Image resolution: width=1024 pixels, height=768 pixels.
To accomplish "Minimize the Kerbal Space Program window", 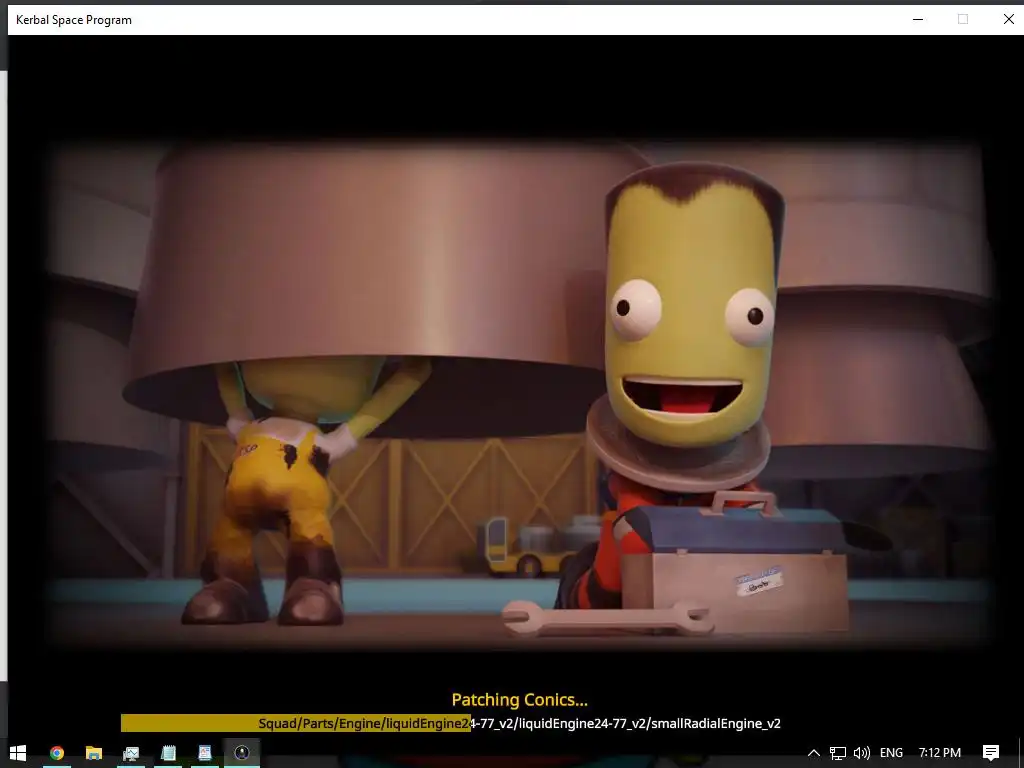I will (x=918, y=20).
